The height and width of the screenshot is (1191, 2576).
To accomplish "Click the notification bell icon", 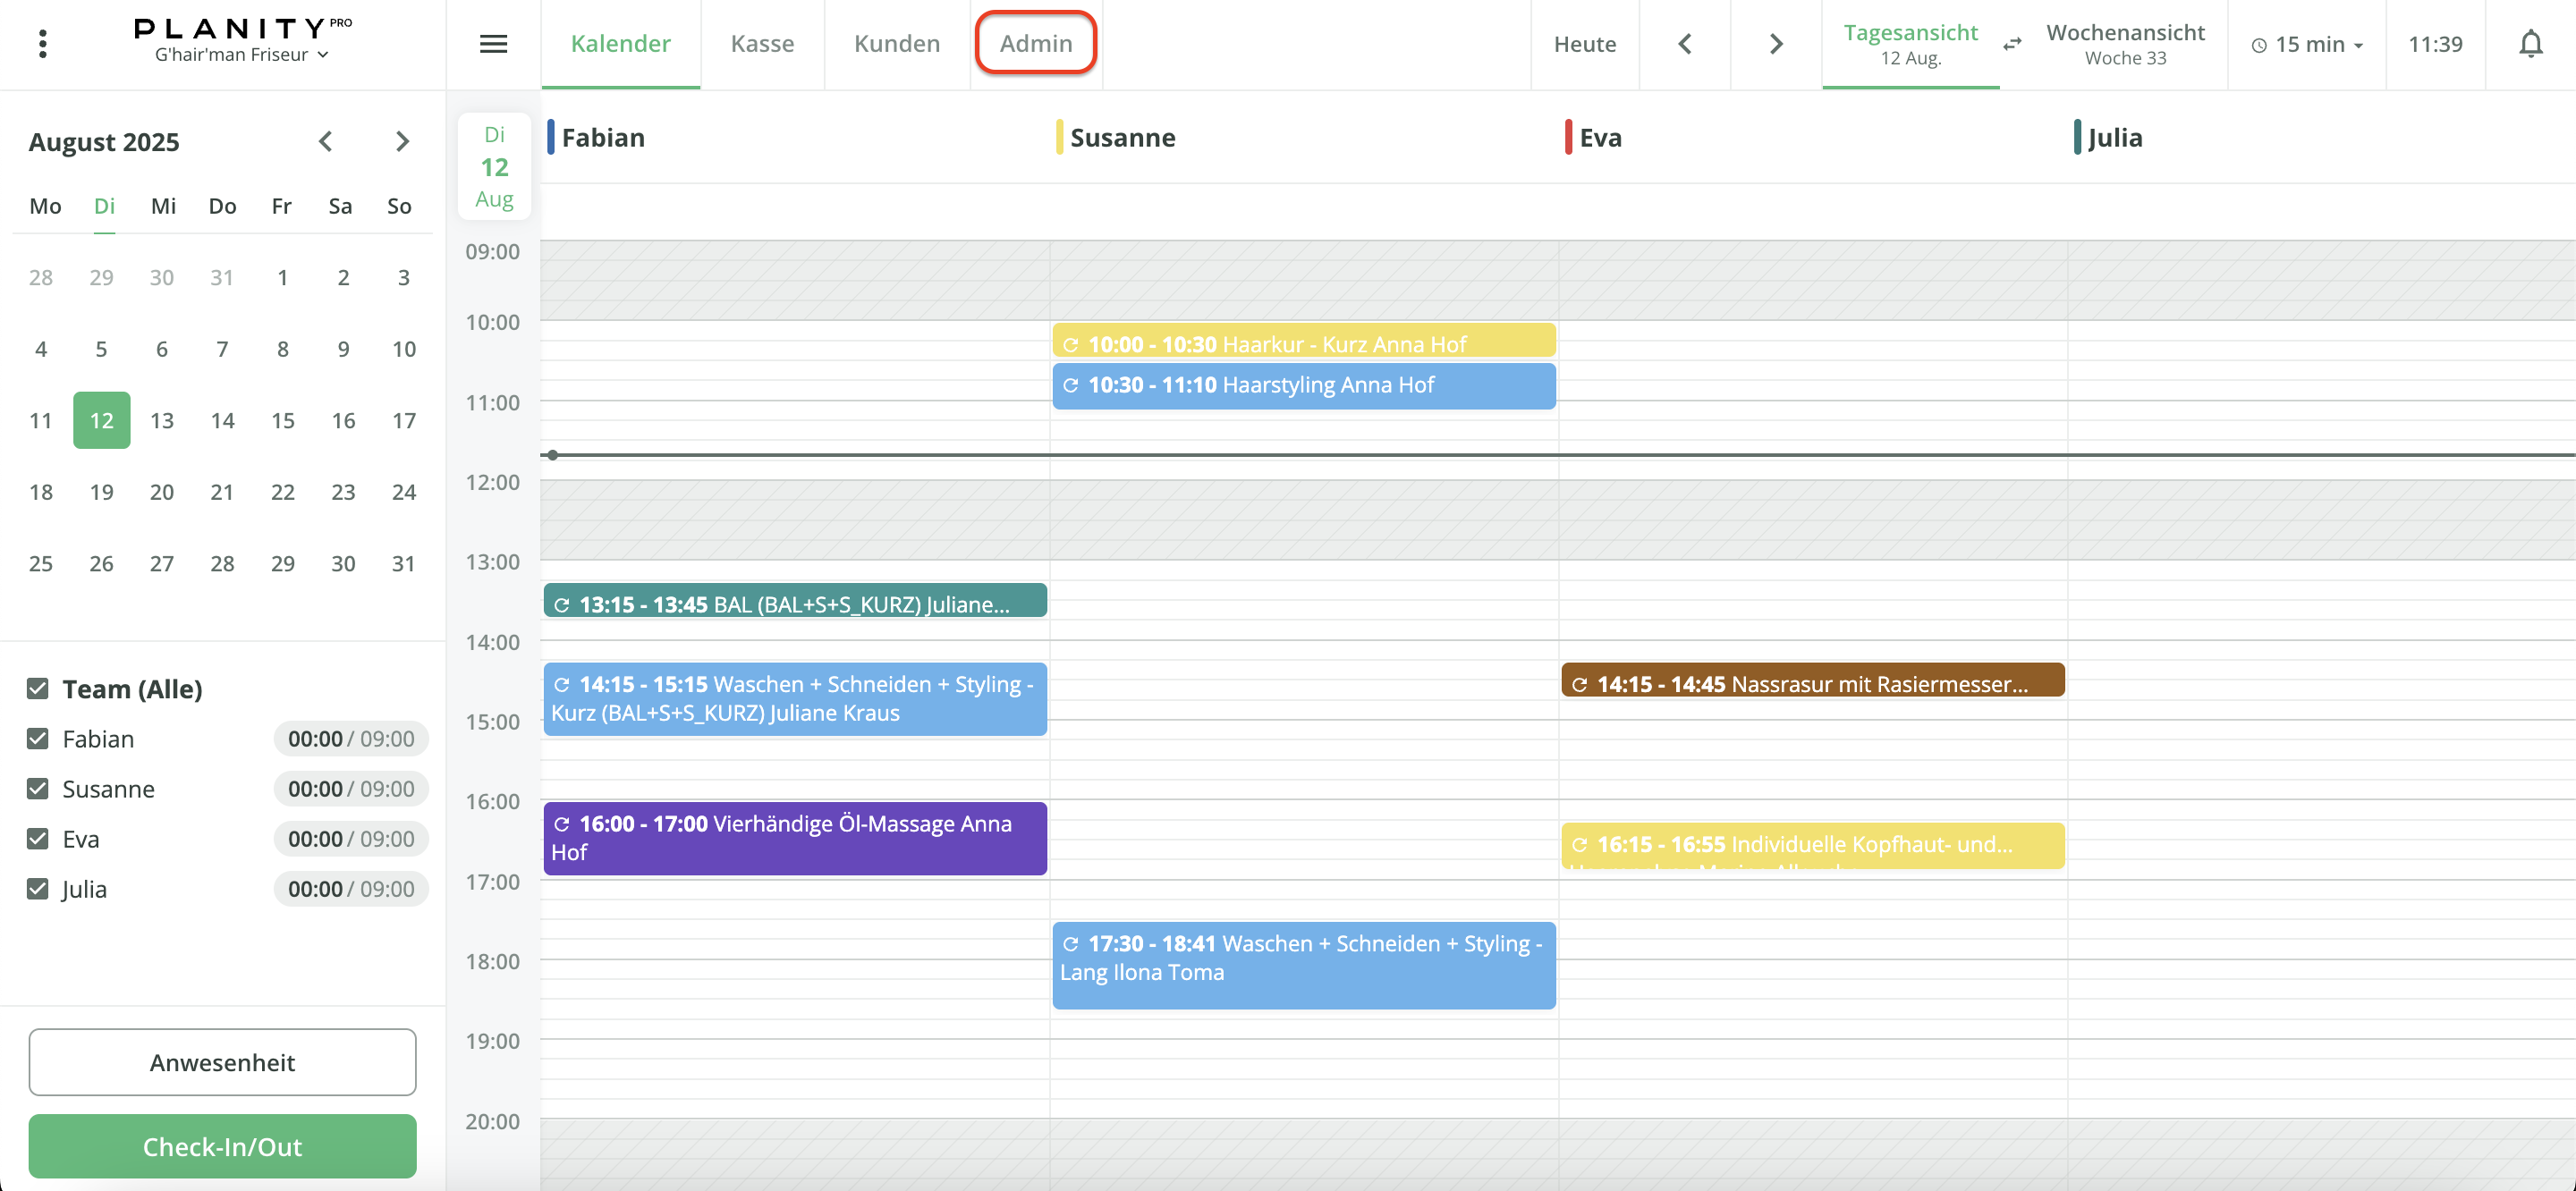I will click(2530, 44).
